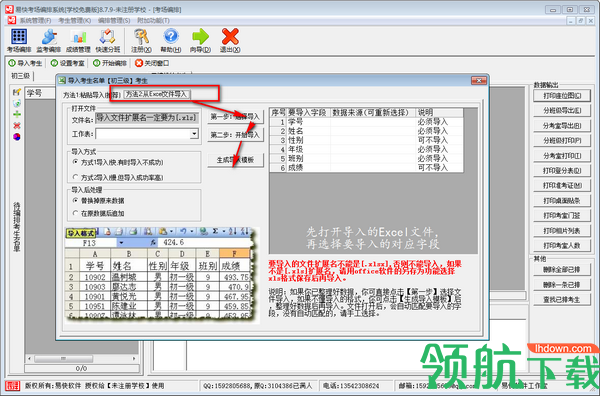Screen dimensions: 600x396
Task: Click the red 注册 badge in status bar
Action: pyautogui.click(x=13, y=386)
